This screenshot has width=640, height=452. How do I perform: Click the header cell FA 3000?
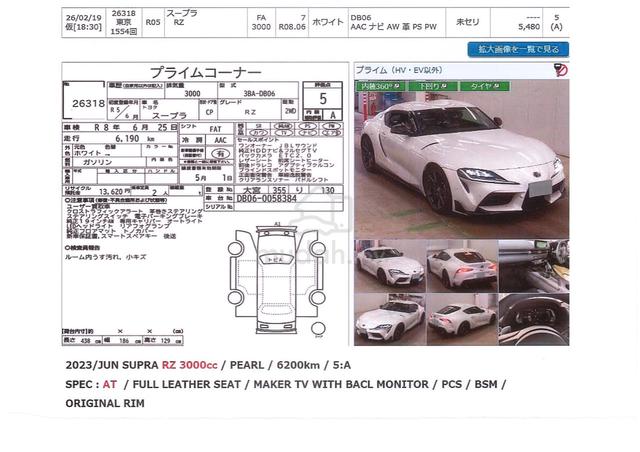[261, 22]
